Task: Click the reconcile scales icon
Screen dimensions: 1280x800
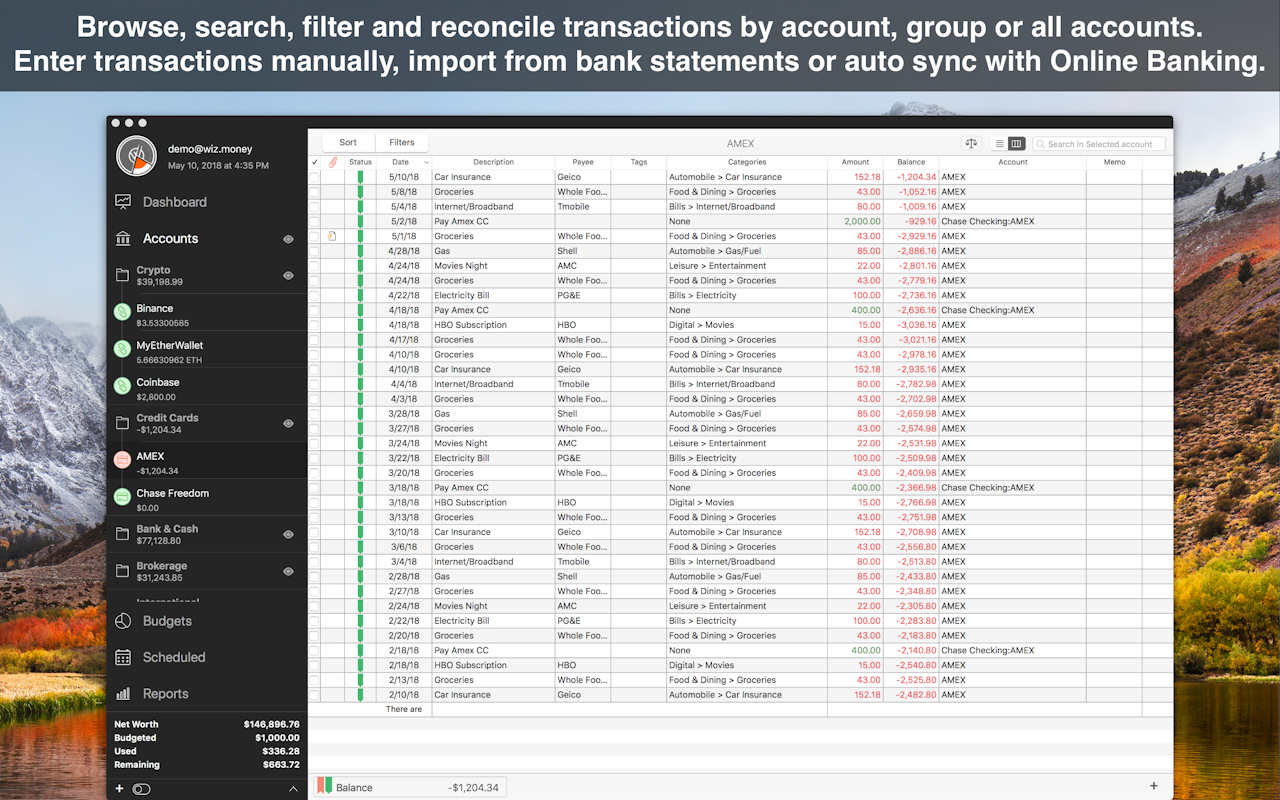Action: pos(970,143)
